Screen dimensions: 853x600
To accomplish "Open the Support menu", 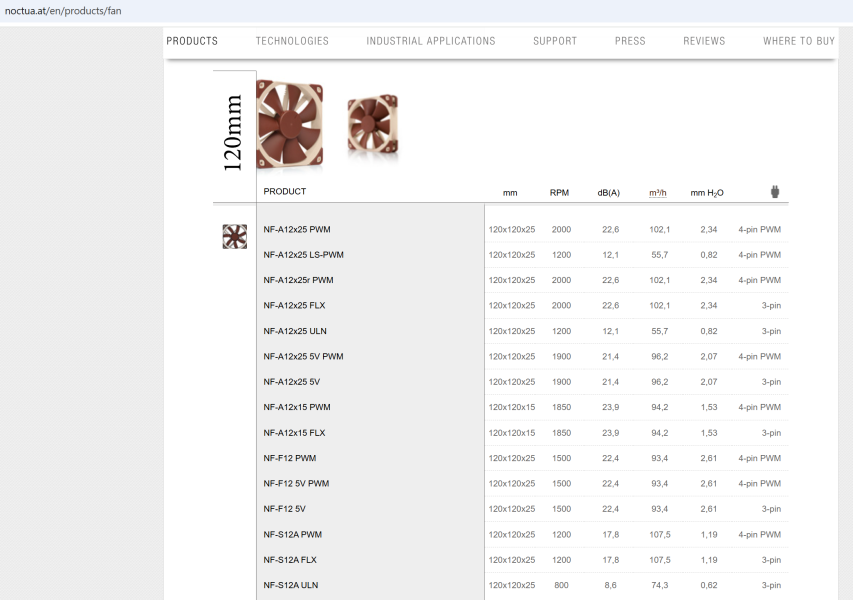I will pos(555,41).
